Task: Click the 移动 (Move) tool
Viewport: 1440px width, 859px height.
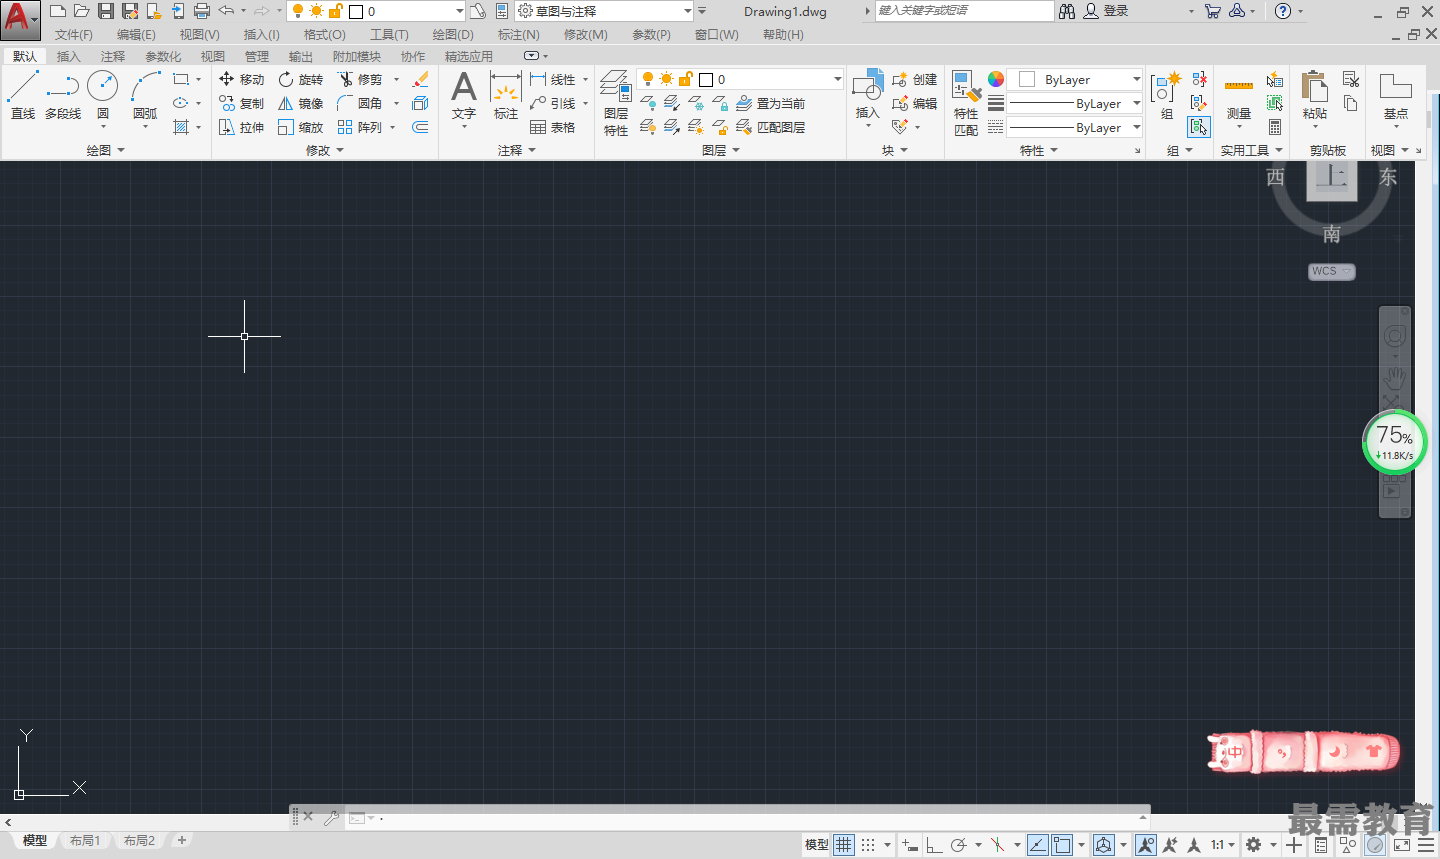Action: point(241,79)
